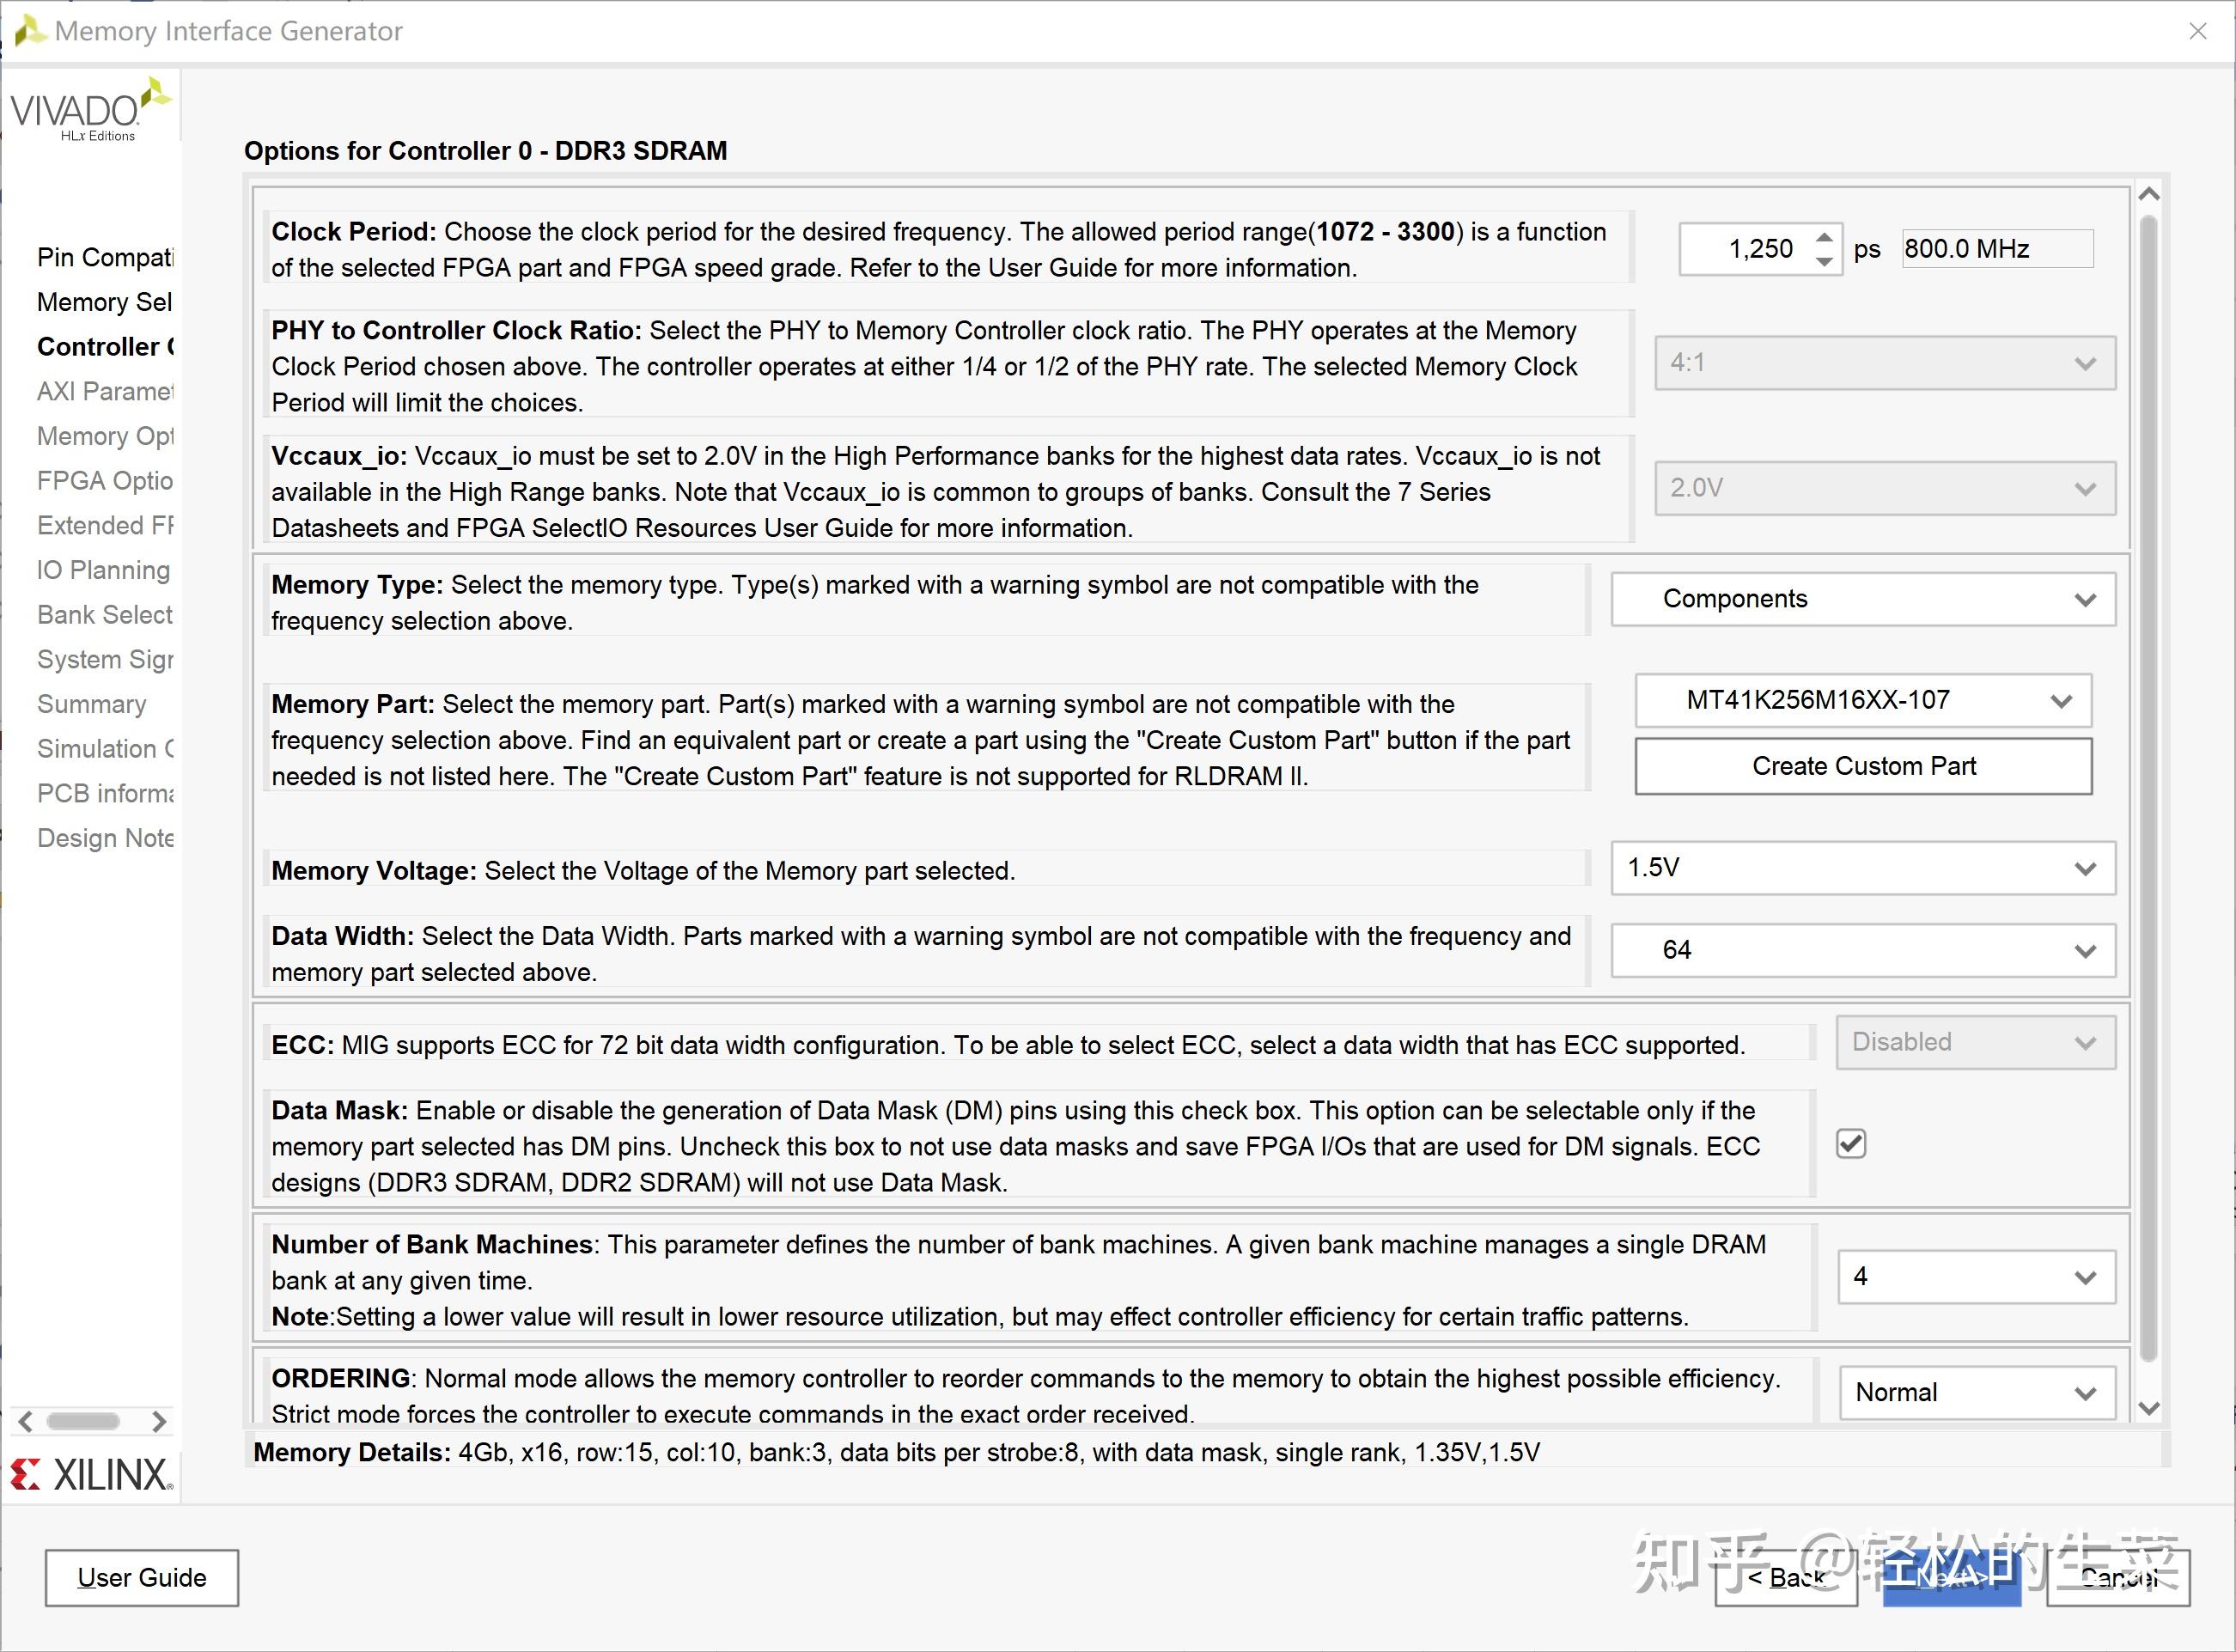Click the Memory Details text line
Screen dimensions: 2236x1652
pos(897,1452)
